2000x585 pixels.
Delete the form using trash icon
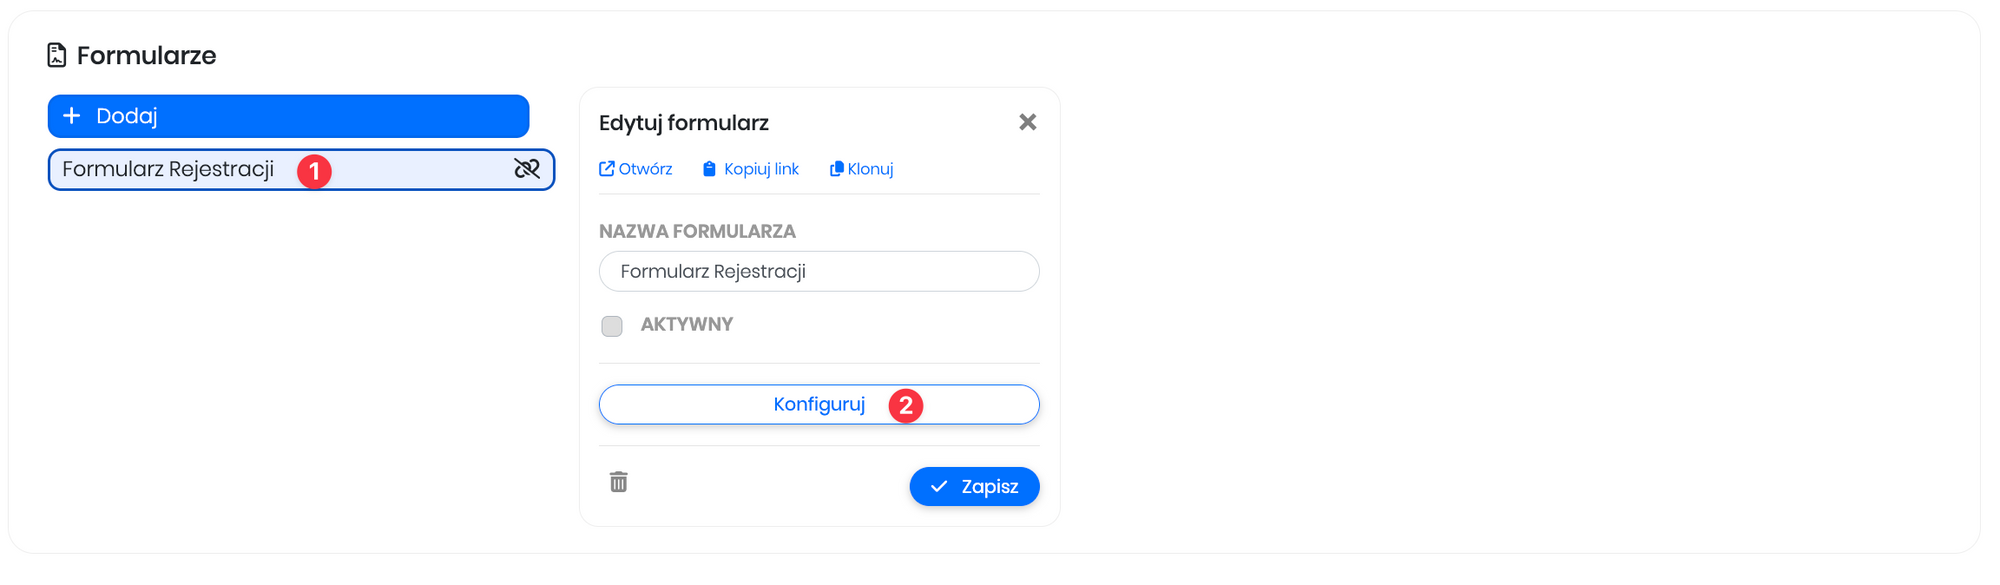pos(619,482)
